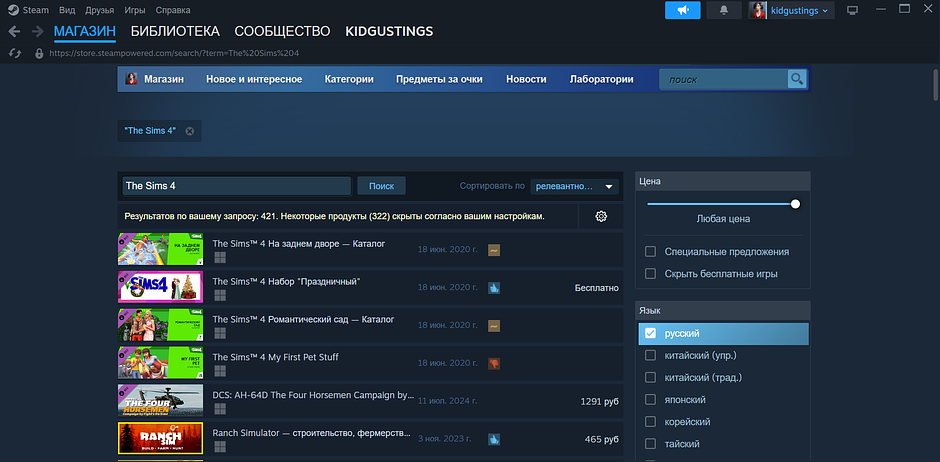The width and height of the screenshot is (940, 462).
Task: Reload the store page
Action: pyautogui.click(x=16, y=53)
